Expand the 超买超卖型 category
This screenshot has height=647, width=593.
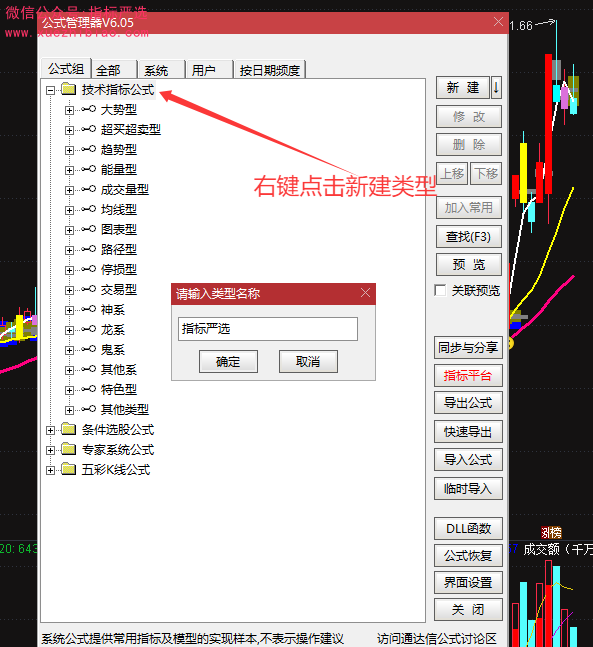coord(69,130)
